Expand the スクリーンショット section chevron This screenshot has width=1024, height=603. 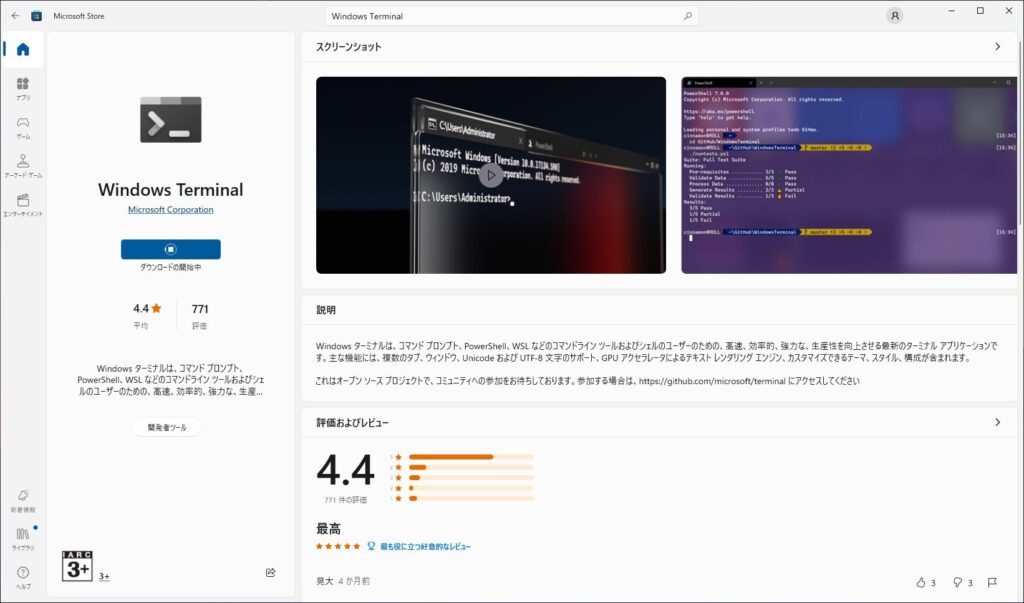pos(997,46)
